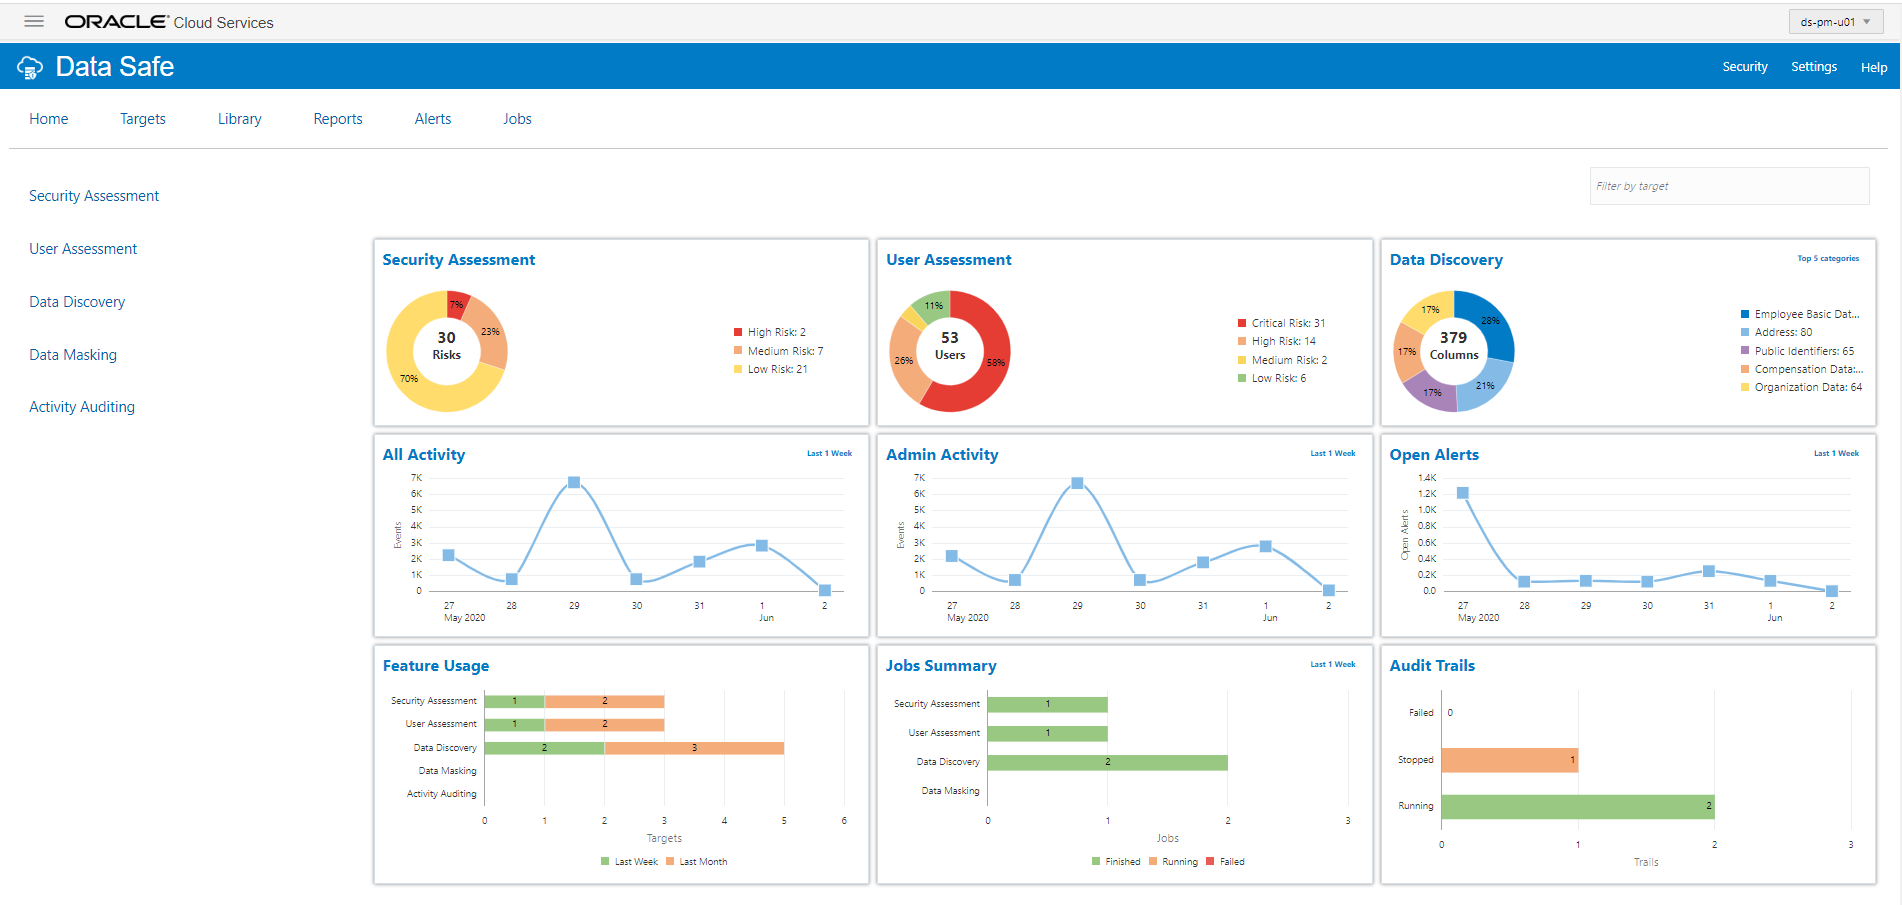Open the Settings menu
This screenshot has width=1902, height=905.
coord(1814,66)
